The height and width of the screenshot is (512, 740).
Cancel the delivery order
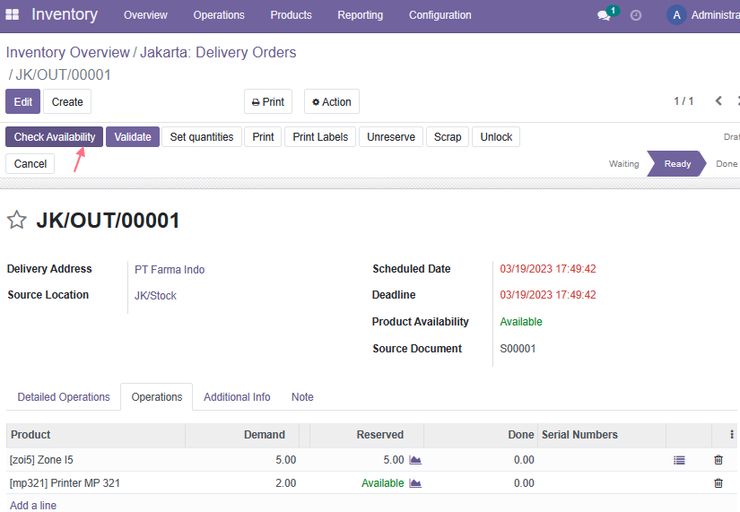point(30,164)
